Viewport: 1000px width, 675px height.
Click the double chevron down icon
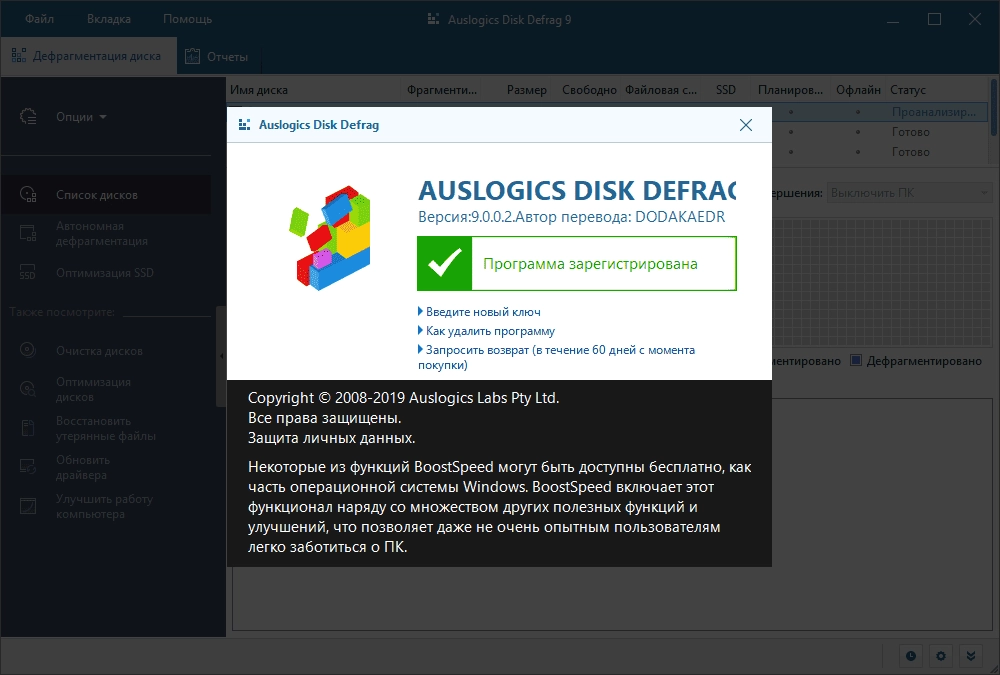pyautogui.click(x=971, y=656)
